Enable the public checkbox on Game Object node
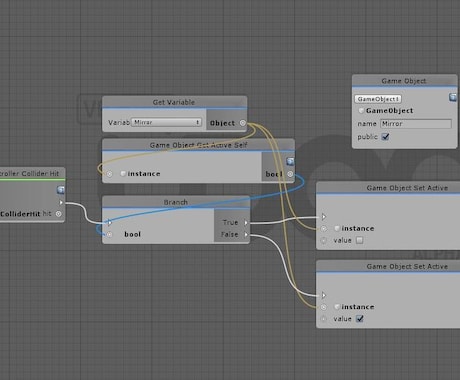460x380 pixels. click(385, 137)
